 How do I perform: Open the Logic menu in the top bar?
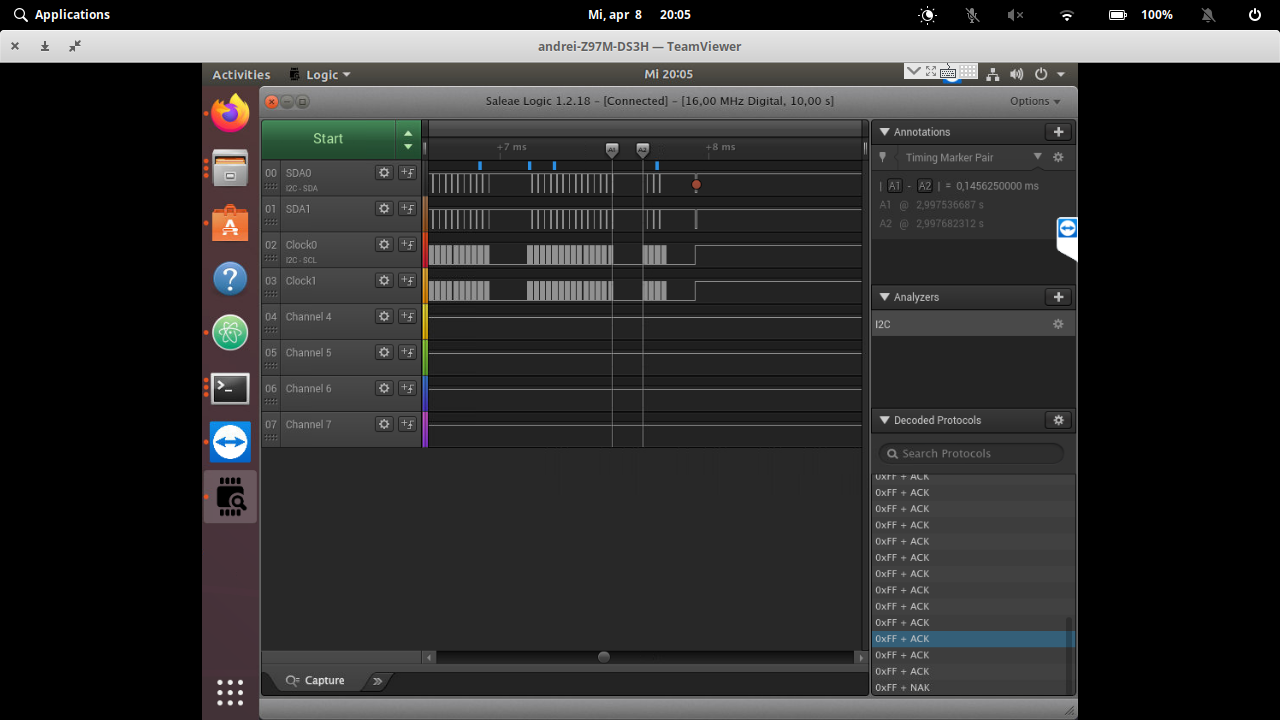320,73
